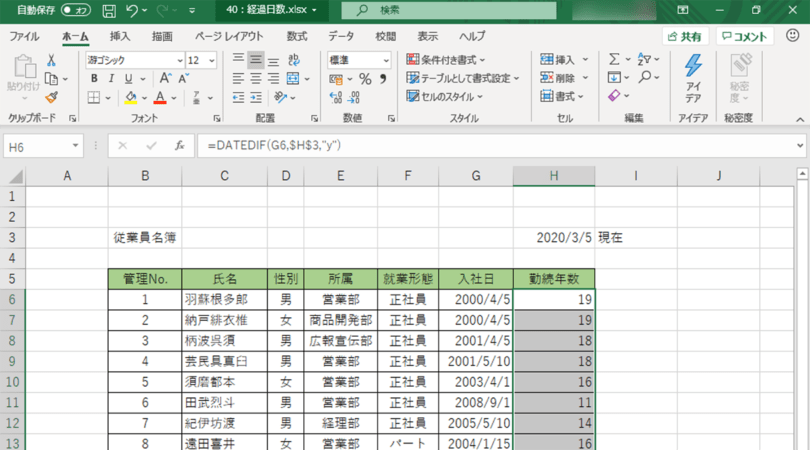Select the Format Painter brush icon
The height and width of the screenshot is (450, 810).
coord(51,98)
